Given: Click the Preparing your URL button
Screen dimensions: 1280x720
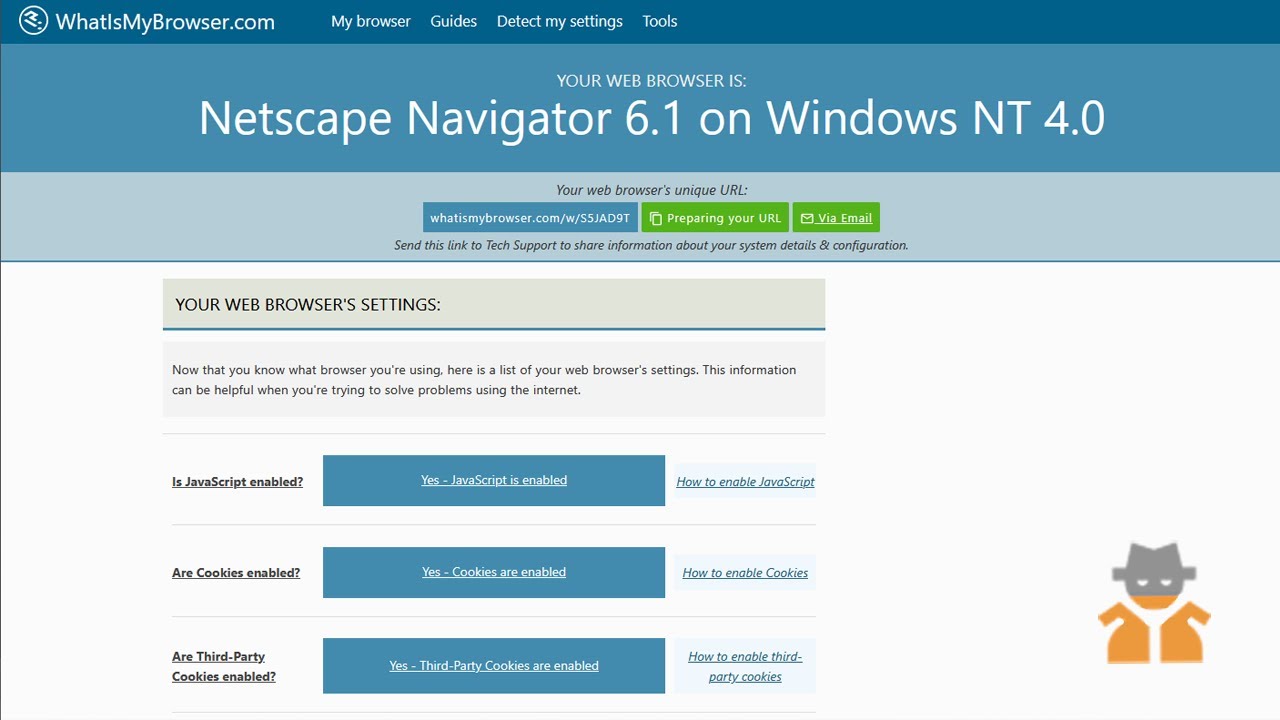Looking at the screenshot, I should (x=715, y=218).
